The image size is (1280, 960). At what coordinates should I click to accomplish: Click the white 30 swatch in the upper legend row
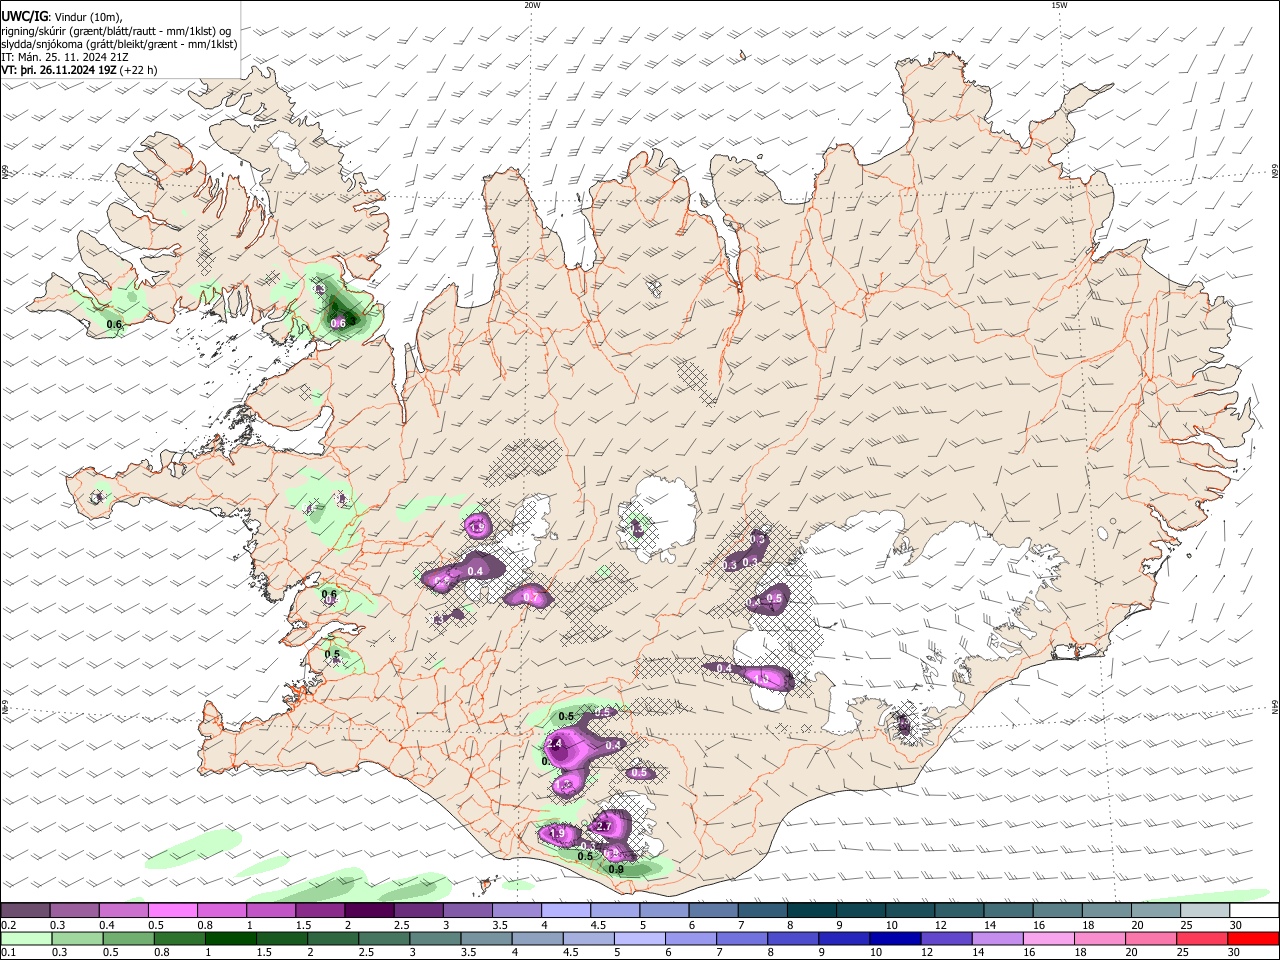[1255, 910]
